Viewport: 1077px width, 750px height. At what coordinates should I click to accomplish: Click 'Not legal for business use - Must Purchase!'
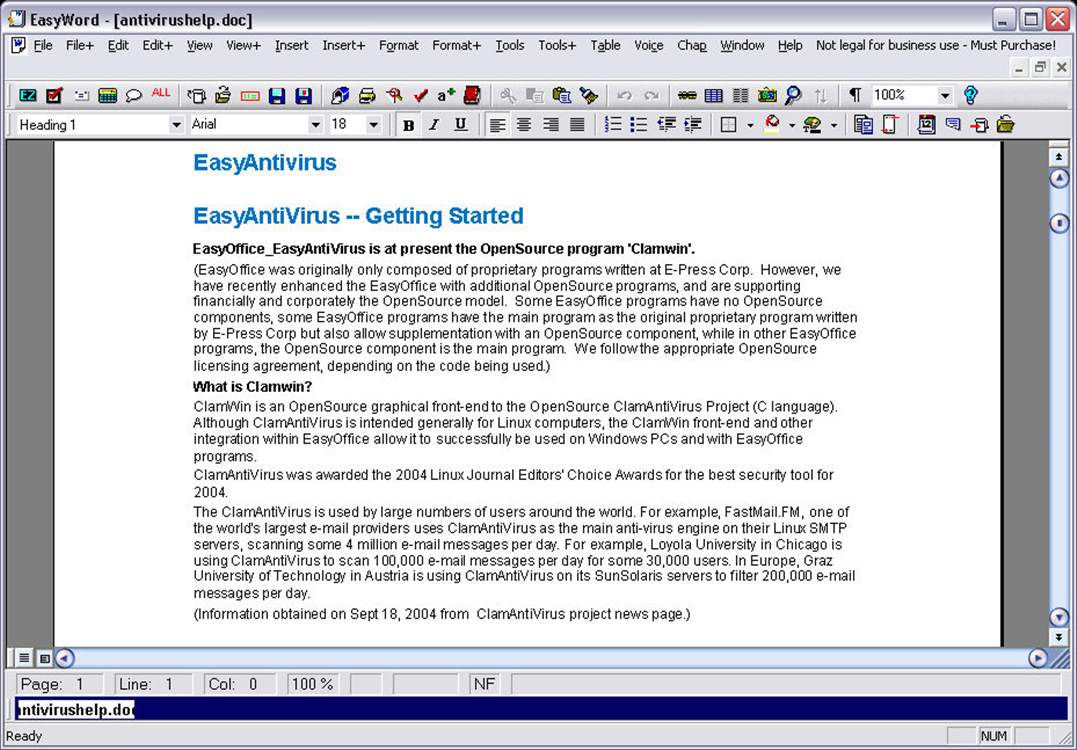click(936, 45)
